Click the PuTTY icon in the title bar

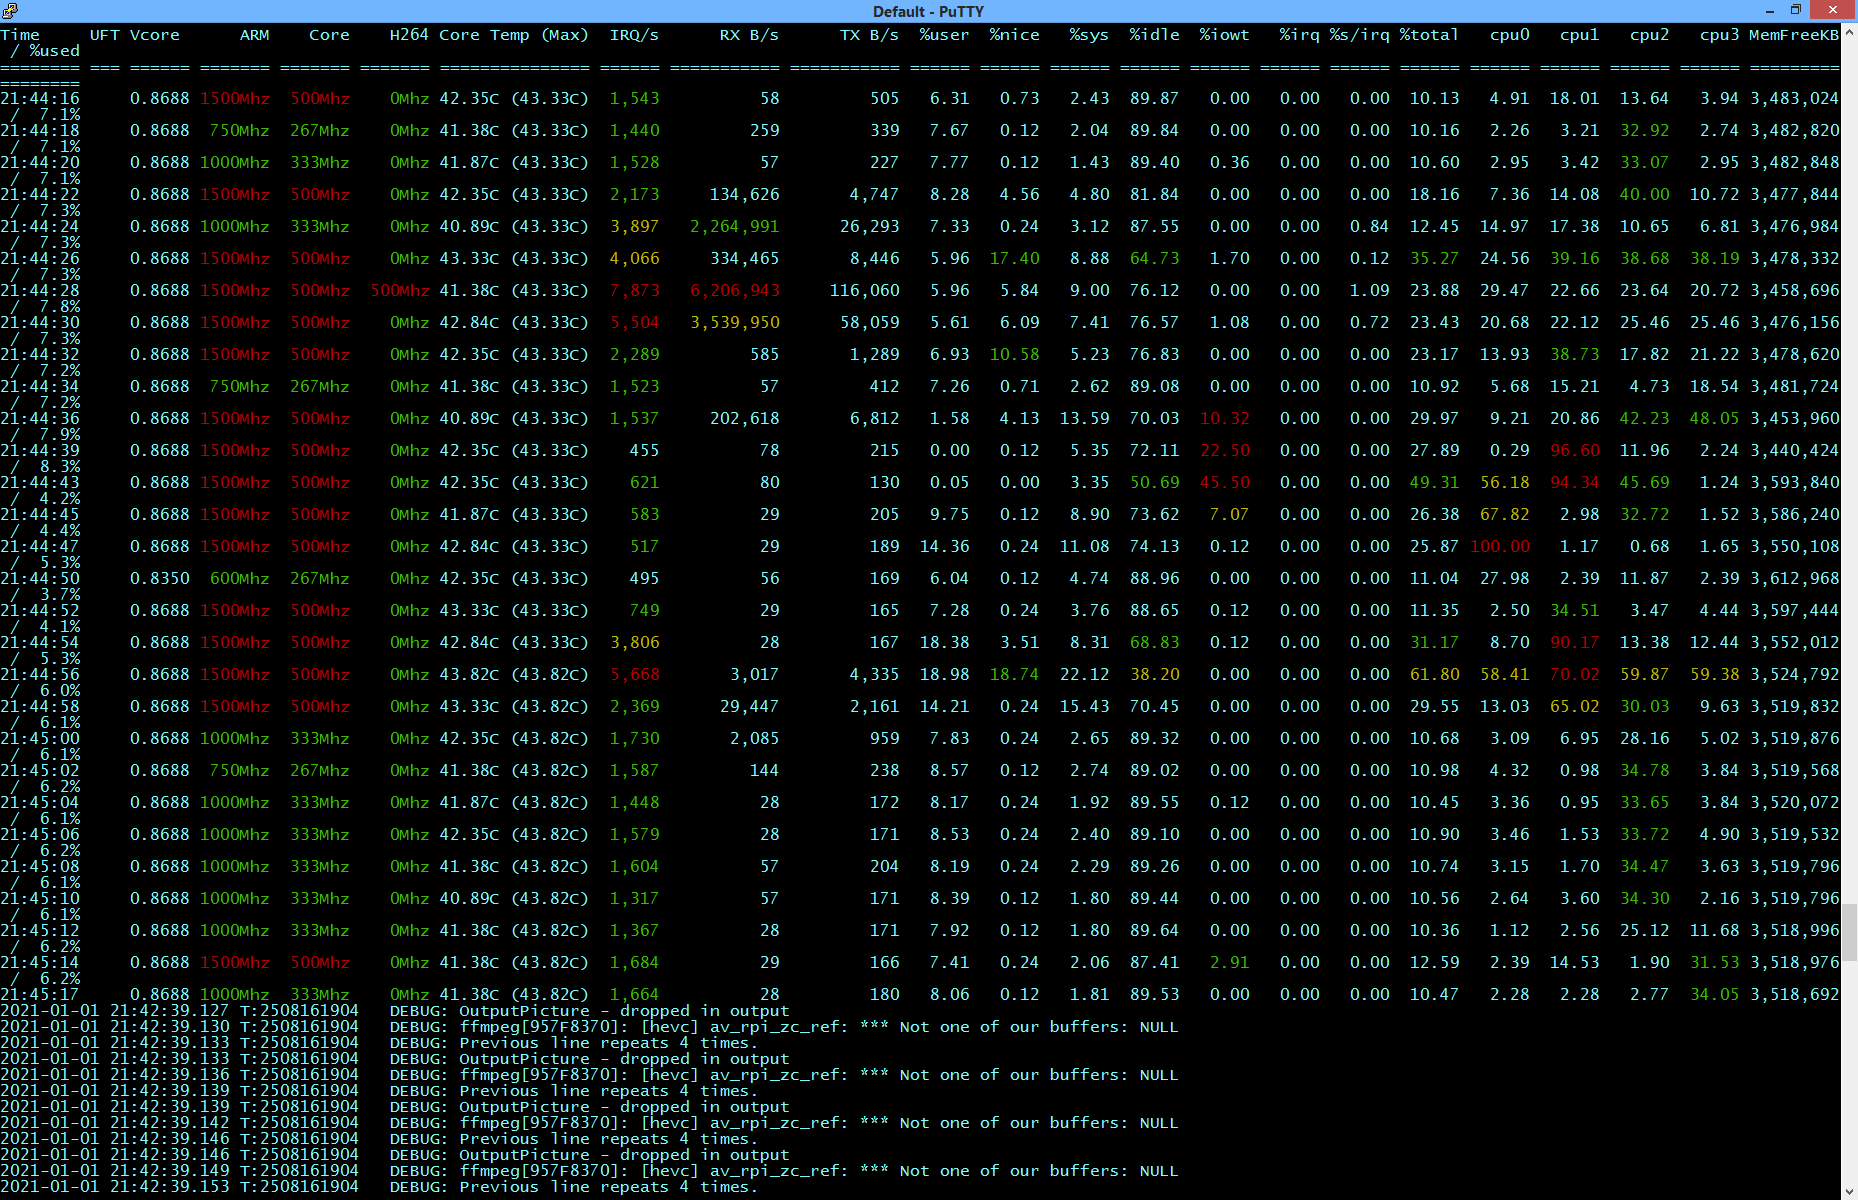coord(10,11)
